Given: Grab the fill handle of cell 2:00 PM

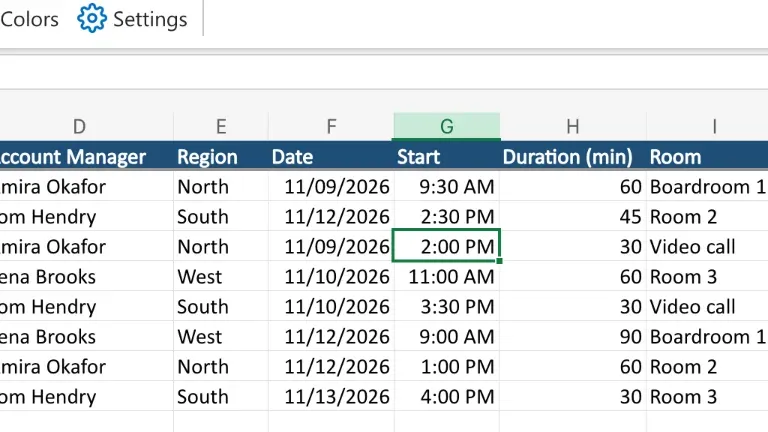Looking at the screenshot, I should coord(499,261).
